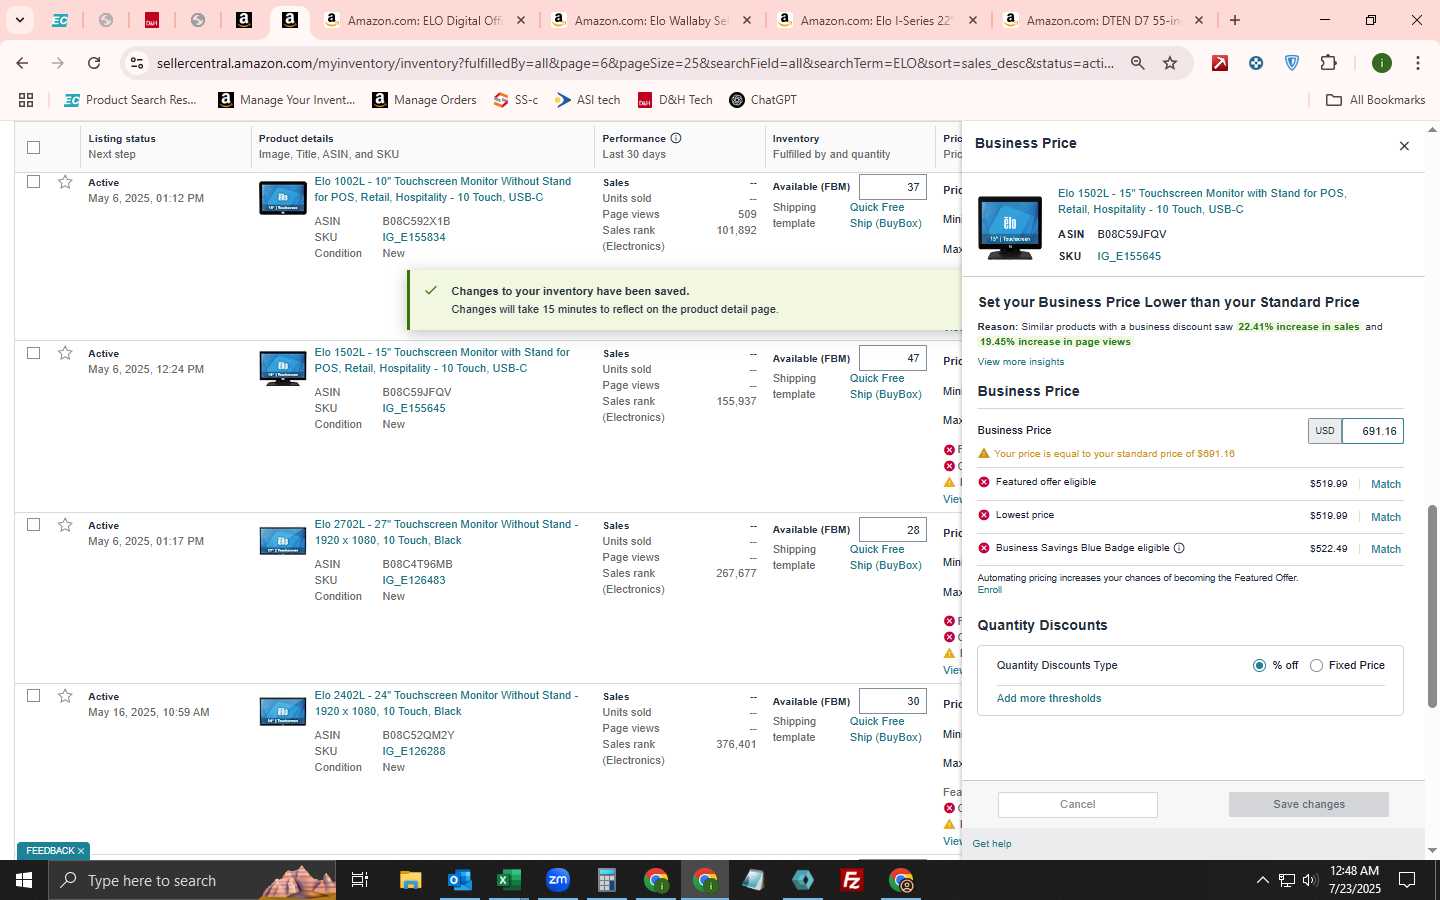
Task: Open View more insights link
Action: click(1020, 362)
